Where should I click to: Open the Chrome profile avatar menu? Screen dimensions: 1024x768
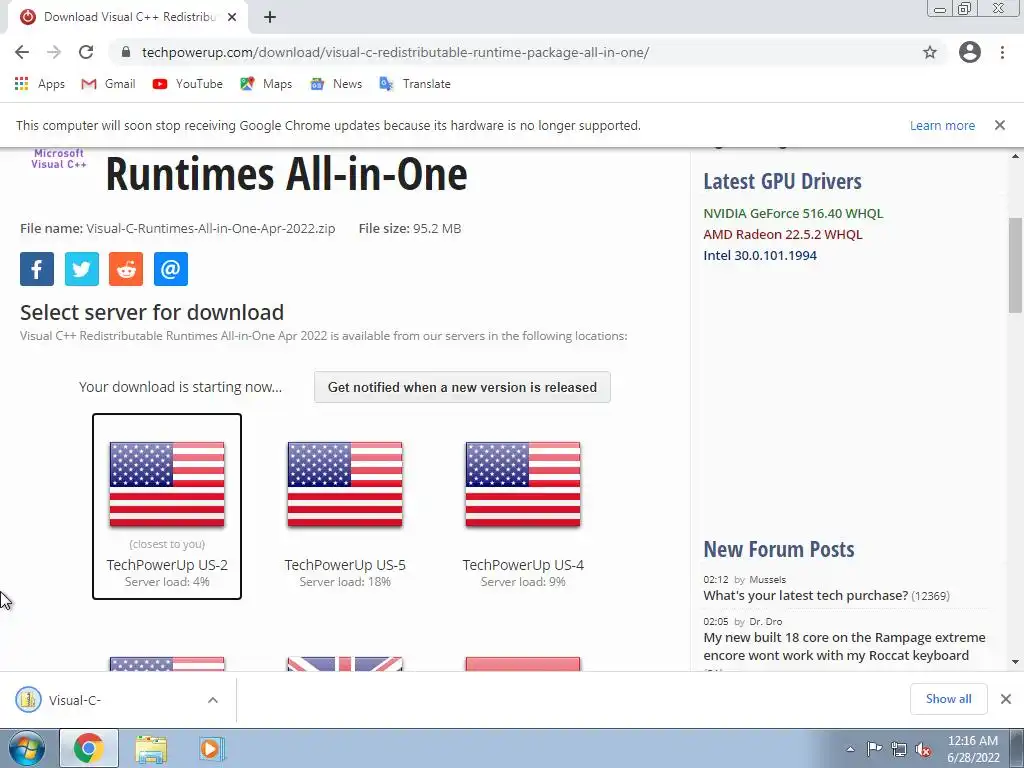tap(970, 52)
